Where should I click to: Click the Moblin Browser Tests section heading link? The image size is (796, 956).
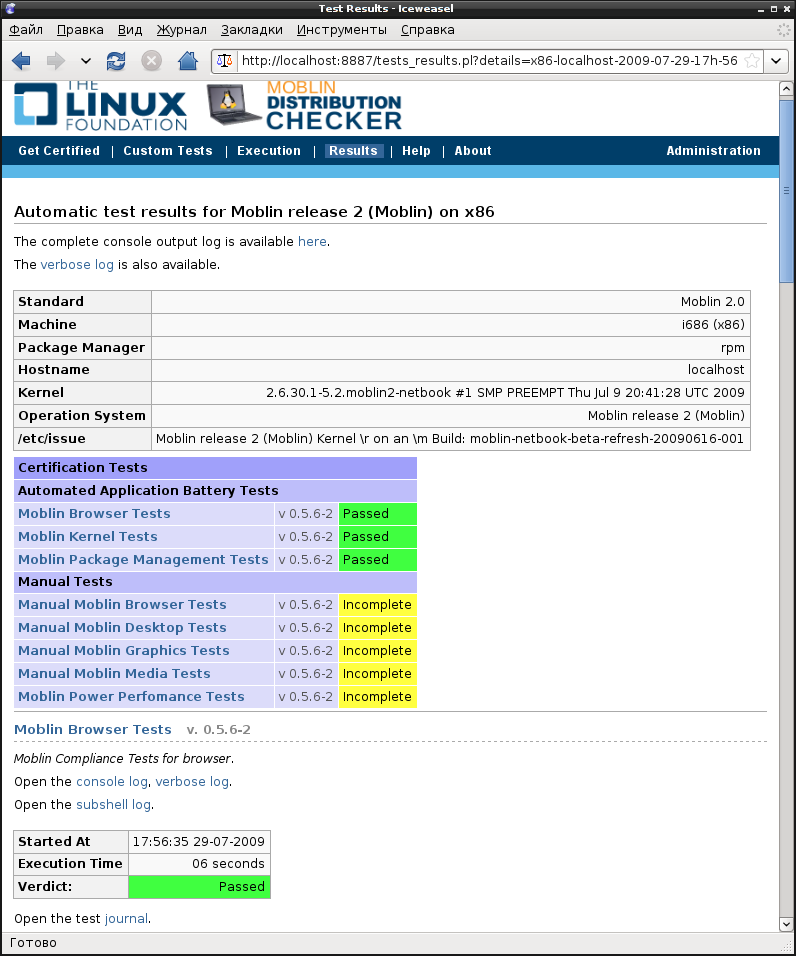tap(93, 729)
